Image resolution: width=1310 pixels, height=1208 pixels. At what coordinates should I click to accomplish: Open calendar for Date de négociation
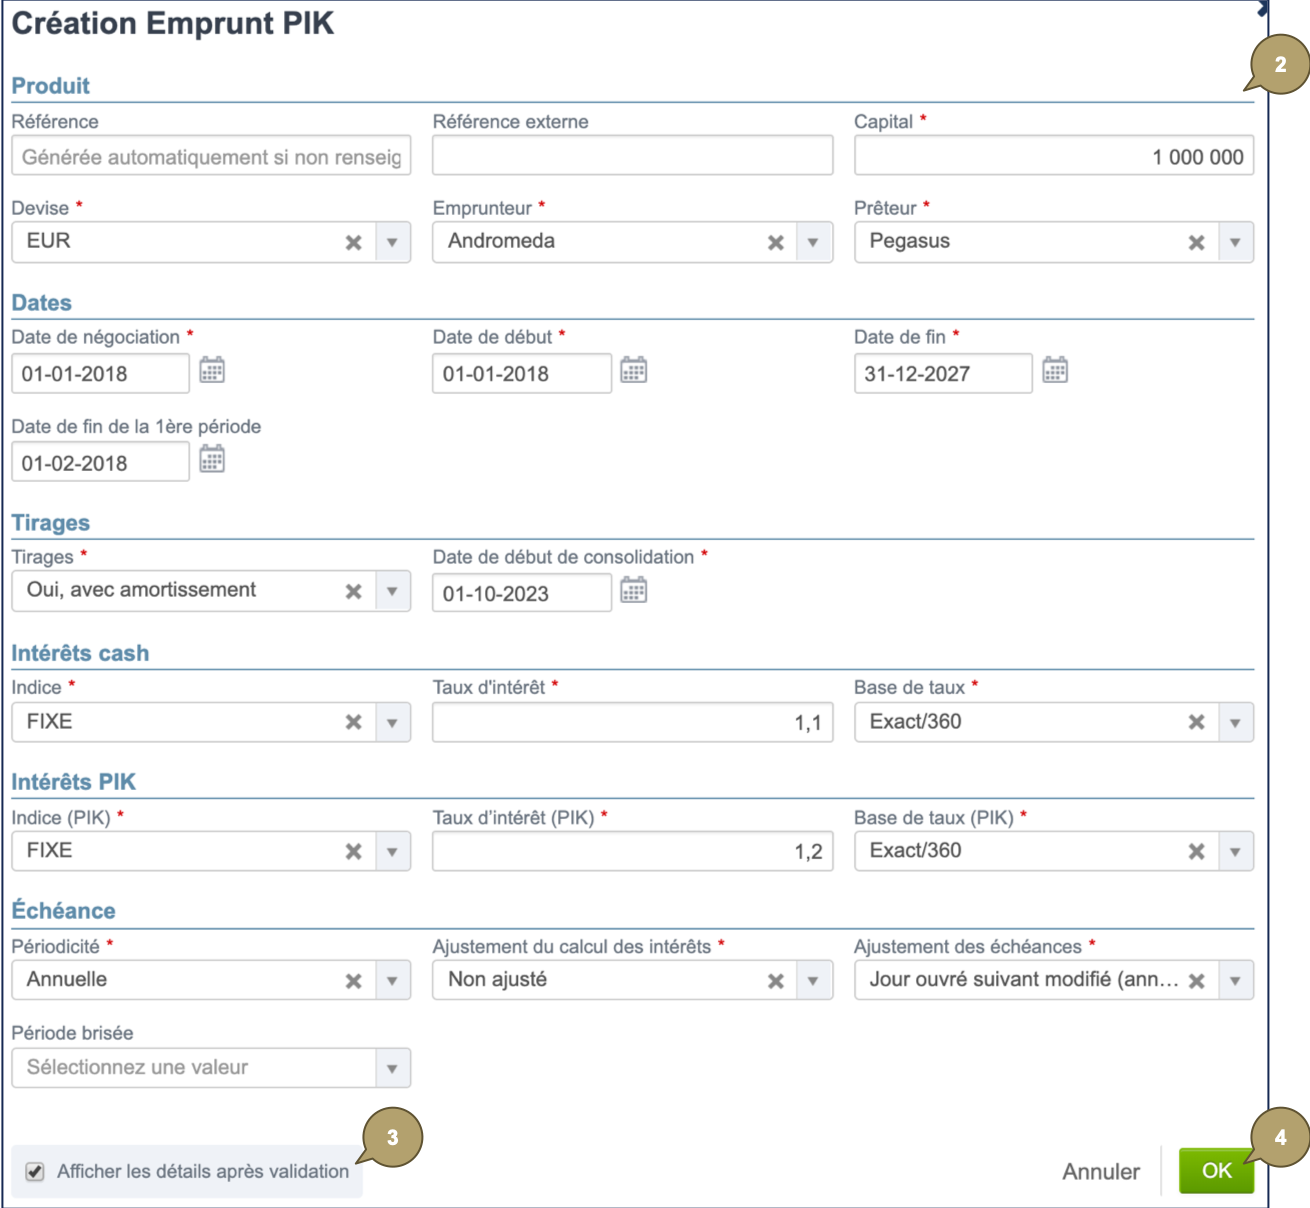(x=212, y=370)
